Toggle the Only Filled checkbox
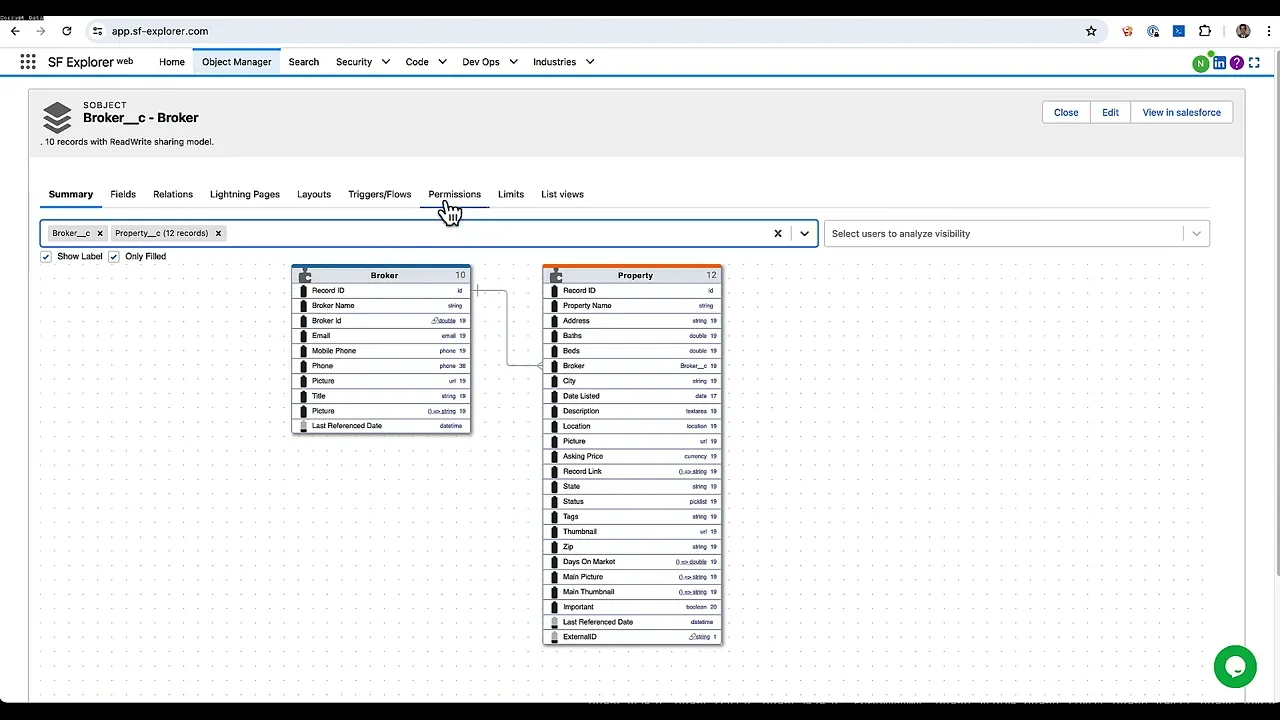This screenshot has height=720, width=1280. [114, 257]
